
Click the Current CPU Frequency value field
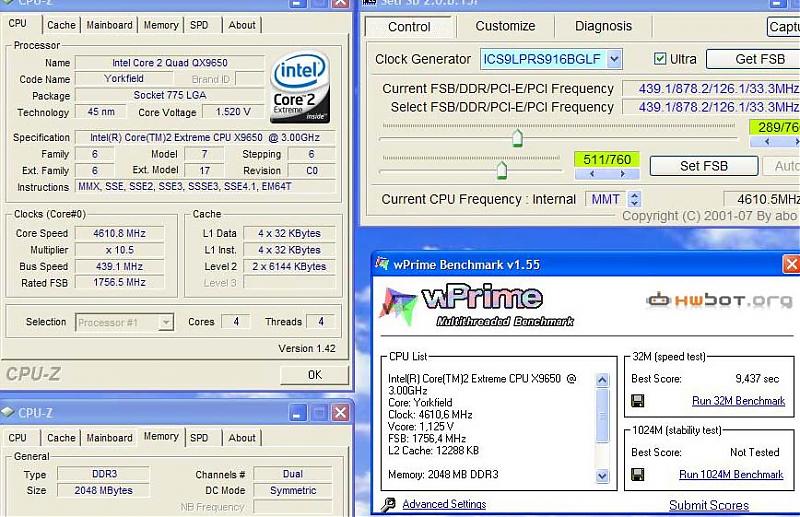[x=762, y=199]
